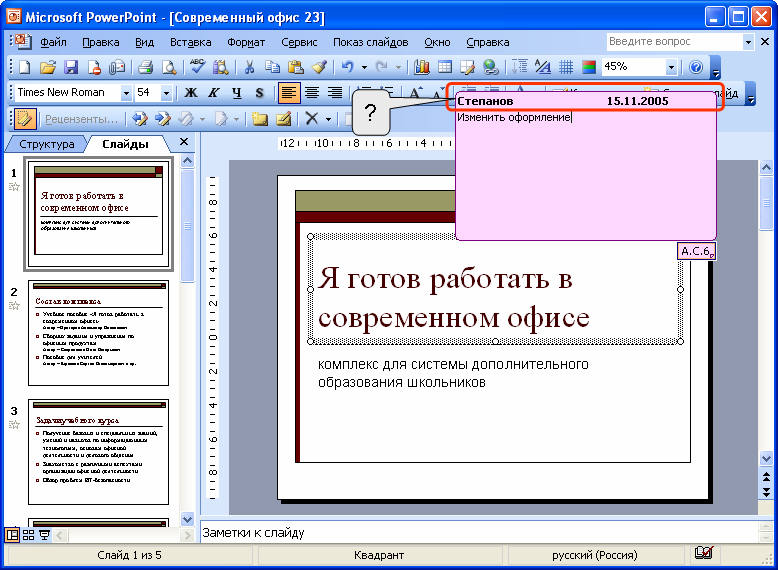Switch to Normal view

click(12, 535)
